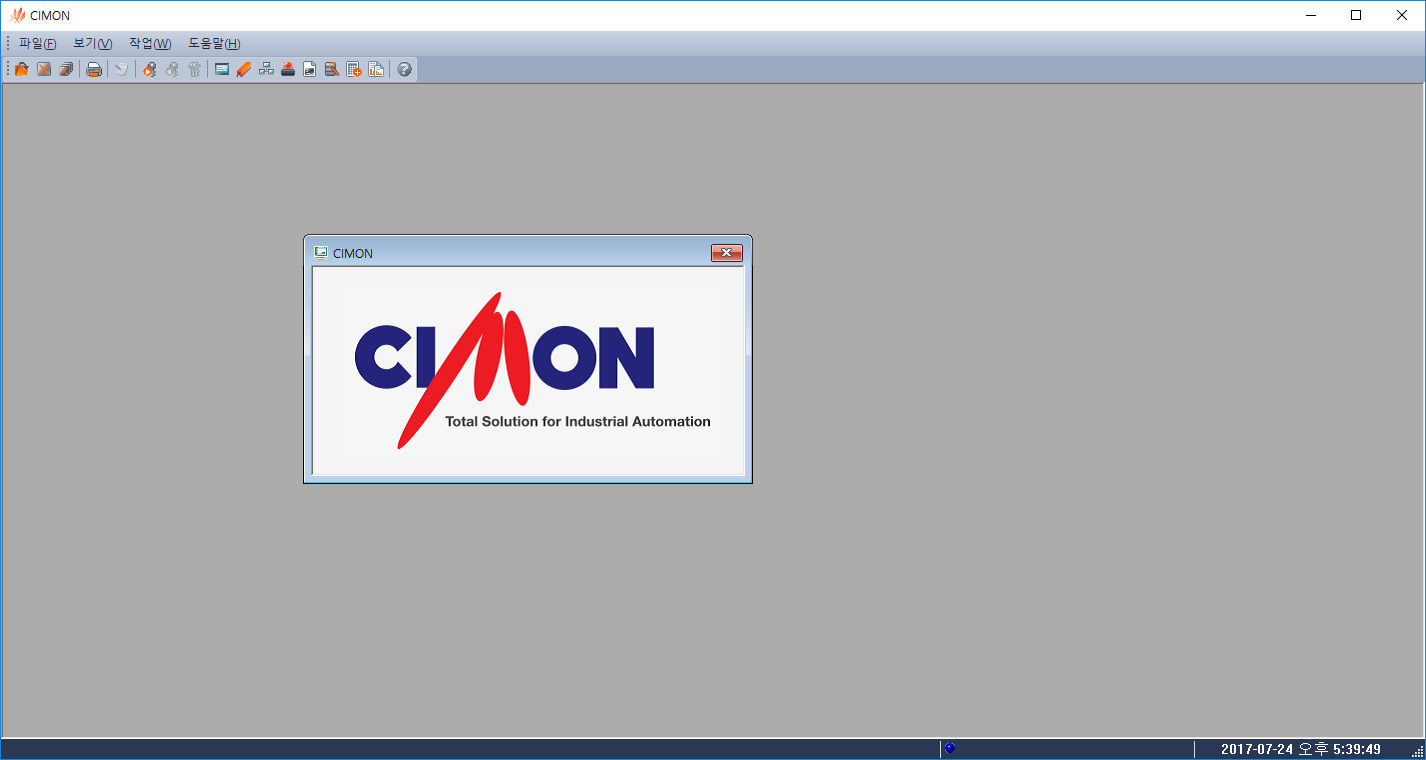Open the 도움말(H) menu
Screen dimensions: 1426x760
pos(214,44)
